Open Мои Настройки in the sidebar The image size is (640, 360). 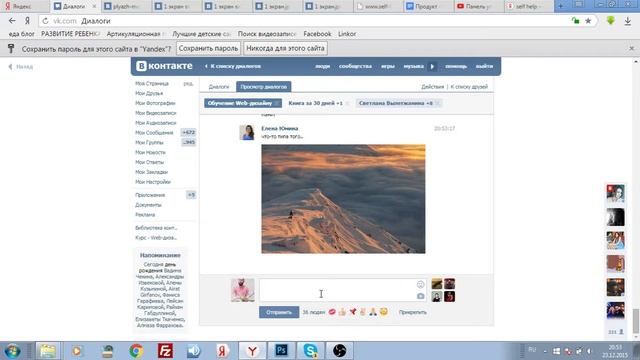coord(153,182)
